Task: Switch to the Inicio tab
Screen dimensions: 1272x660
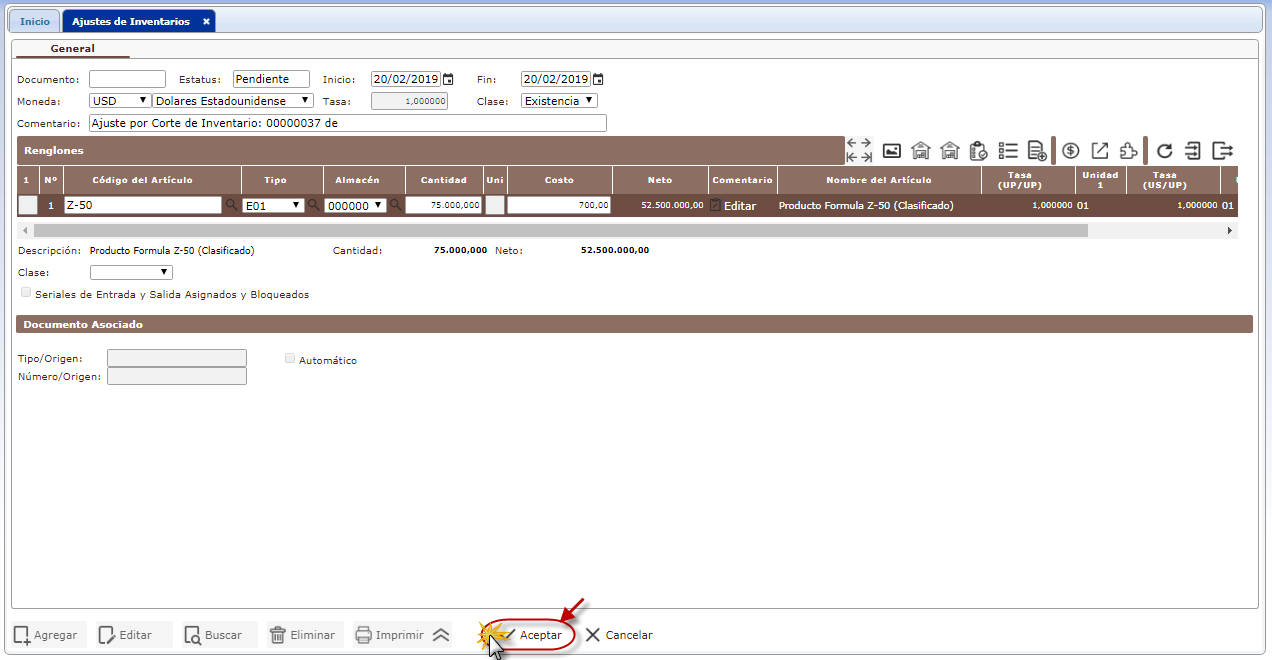Action: (35, 21)
